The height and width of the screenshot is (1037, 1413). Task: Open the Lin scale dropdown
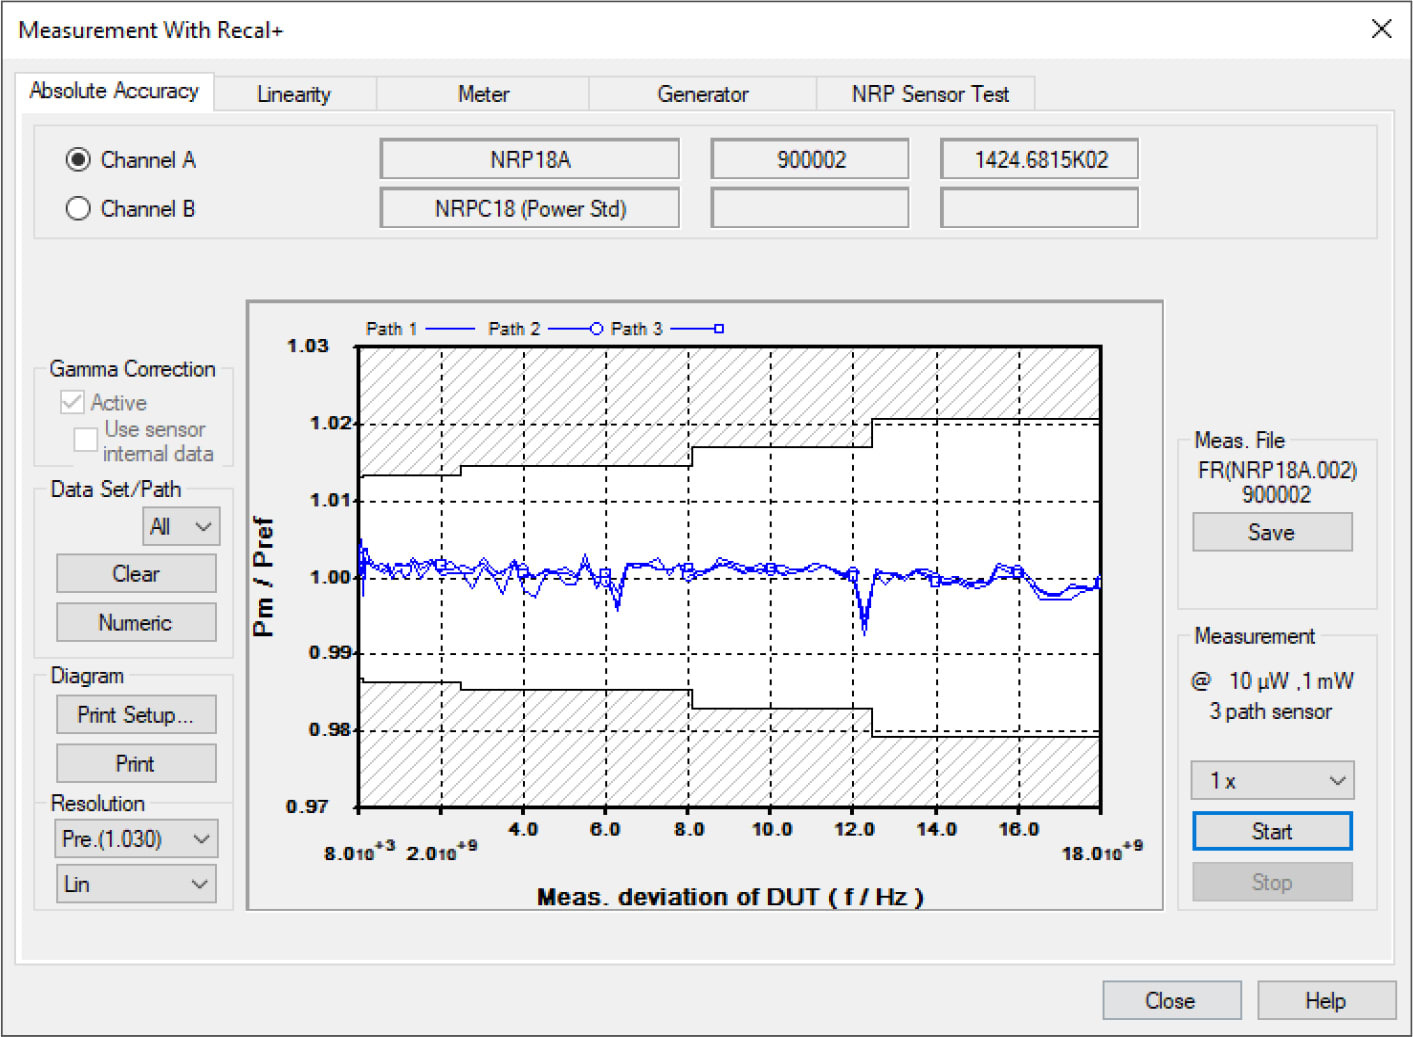(x=136, y=883)
